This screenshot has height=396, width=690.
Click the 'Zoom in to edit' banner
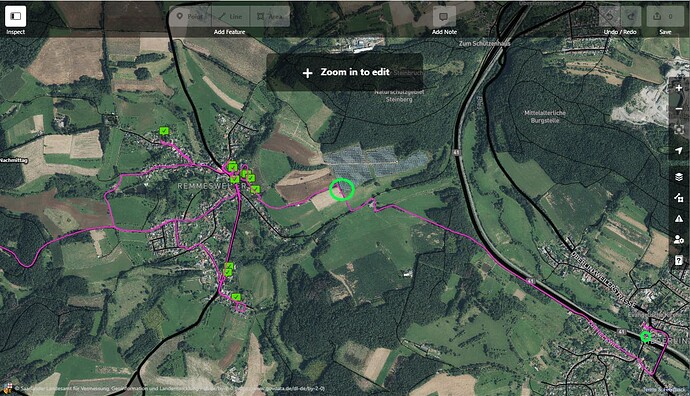[345, 72]
